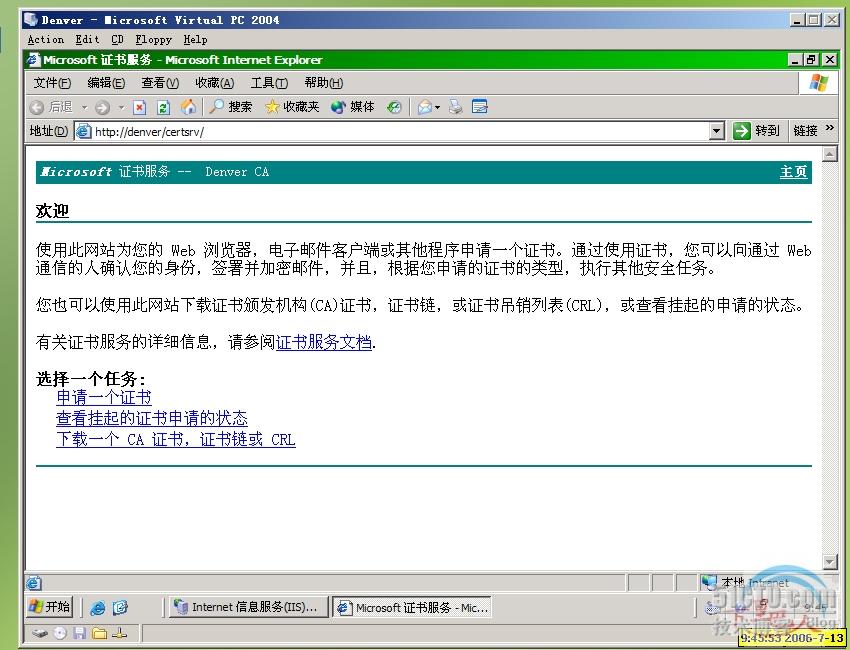Open the 证书服务文档 link
The image size is (850, 650).
(x=324, y=342)
